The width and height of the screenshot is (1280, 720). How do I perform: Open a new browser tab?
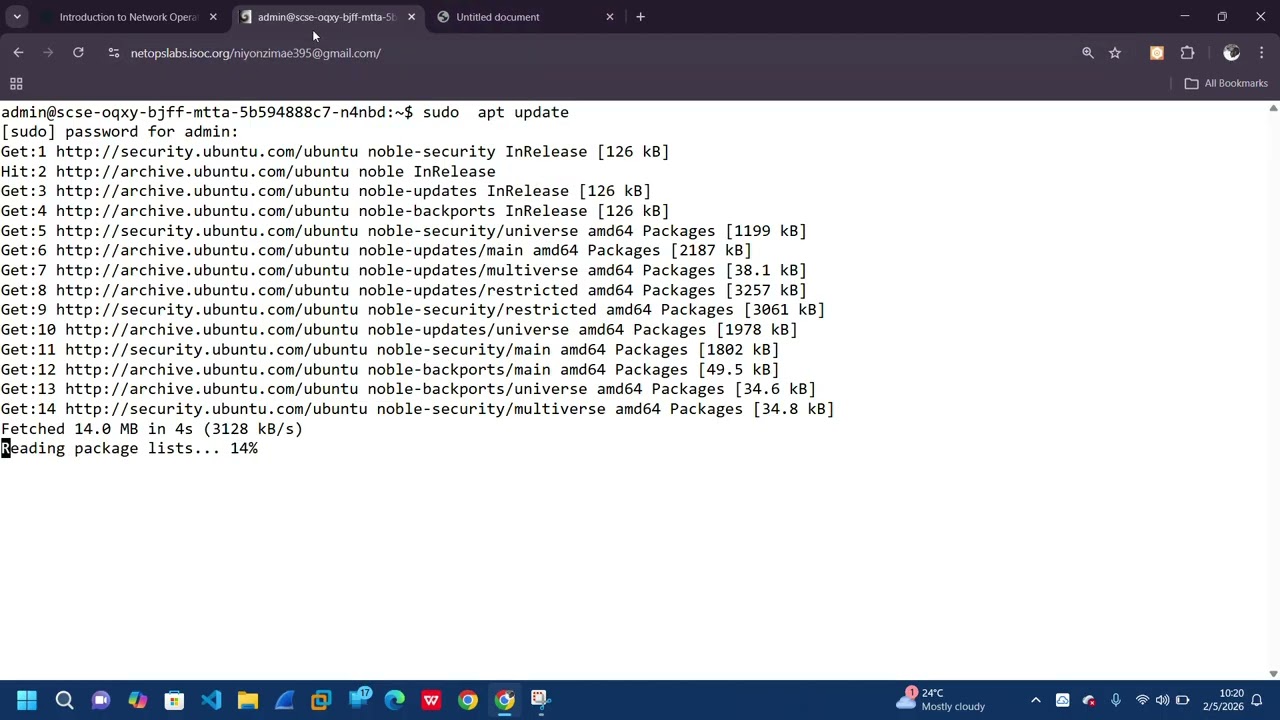pyautogui.click(x=640, y=17)
